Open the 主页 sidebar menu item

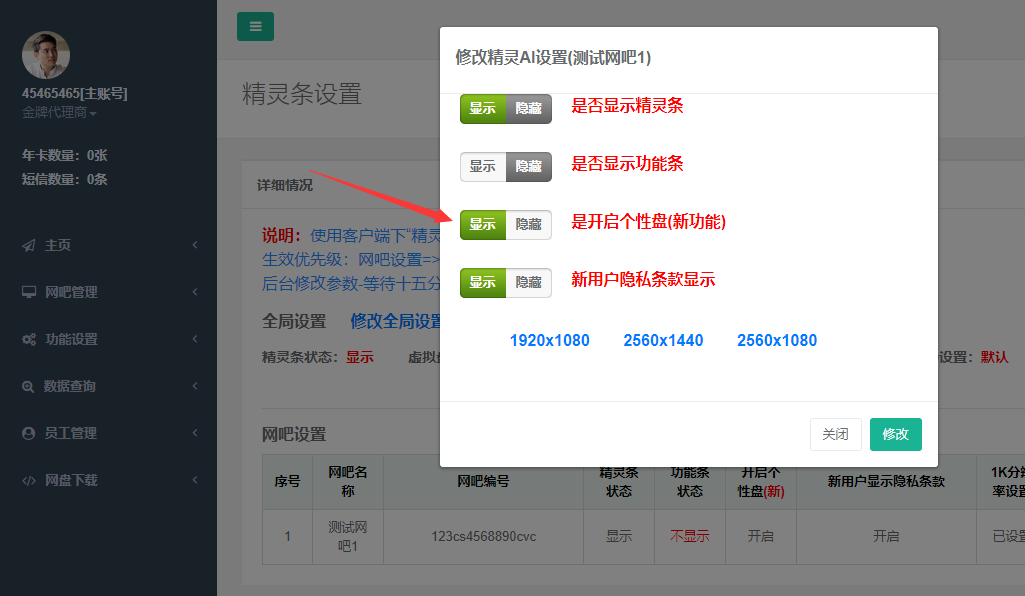[109, 245]
